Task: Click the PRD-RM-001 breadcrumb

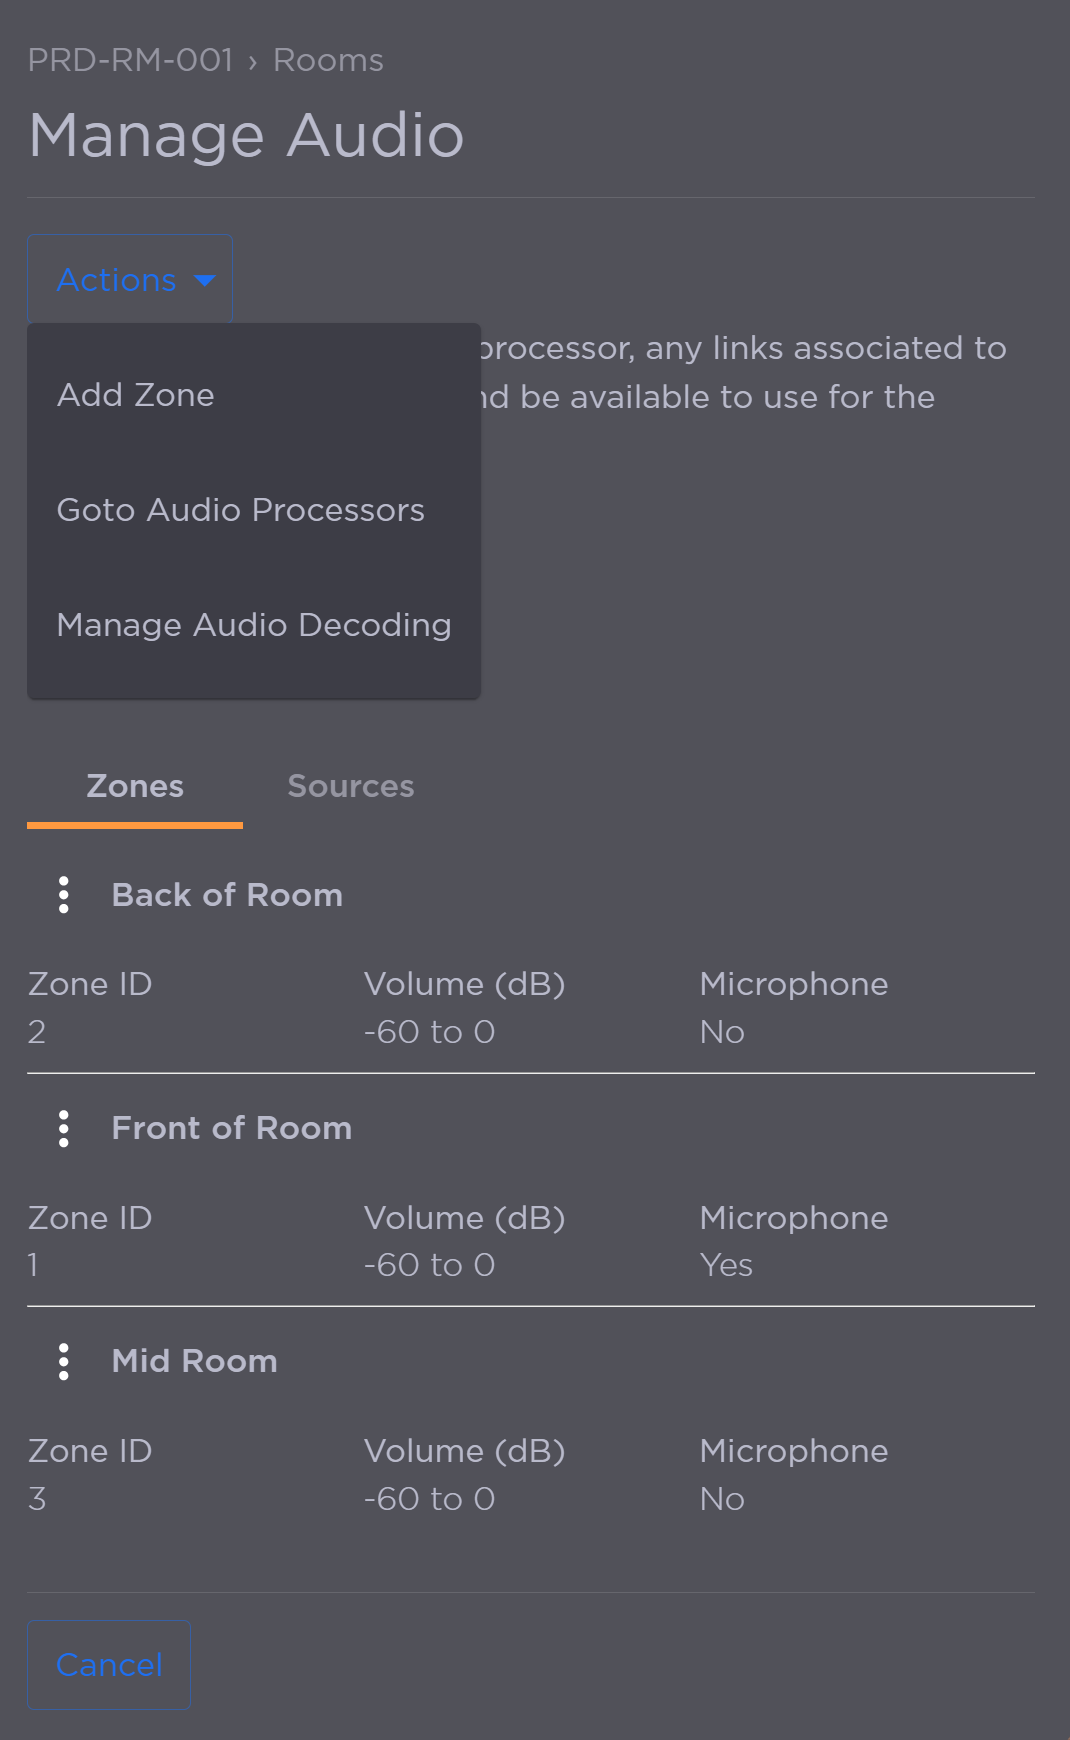Action: click(131, 60)
